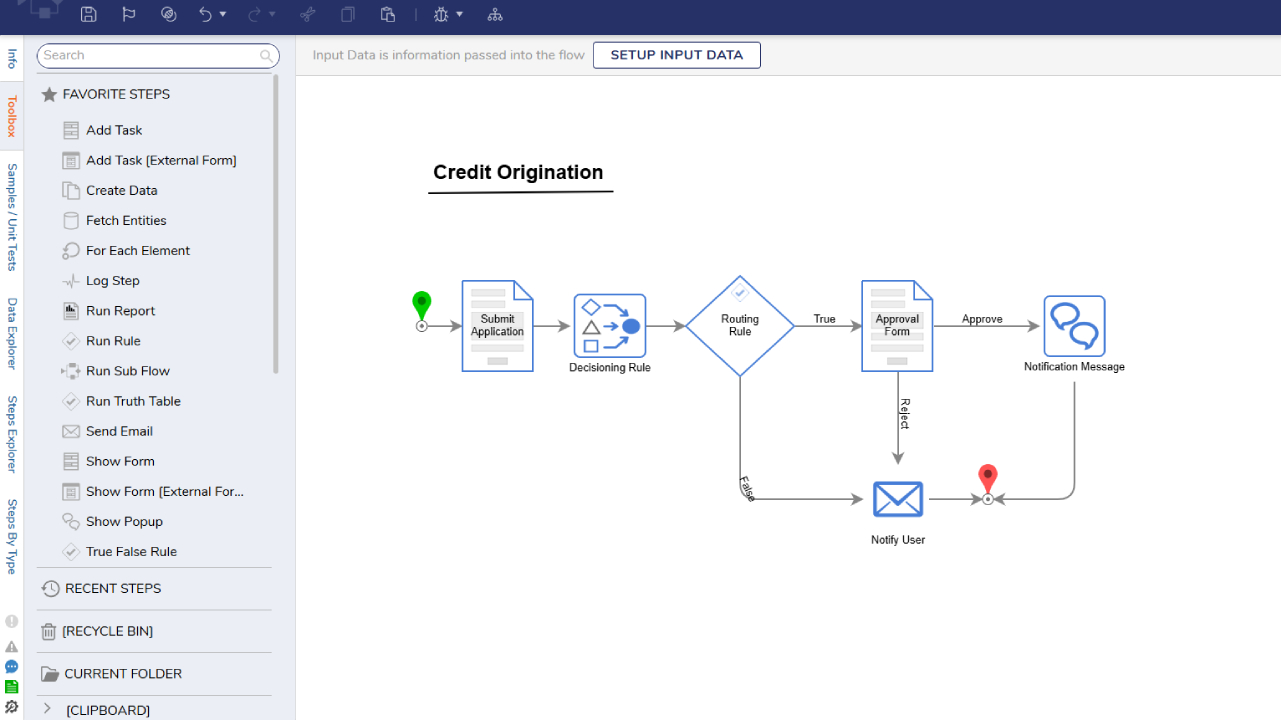
Task: Select the Send Email step
Action: coord(108,431)
